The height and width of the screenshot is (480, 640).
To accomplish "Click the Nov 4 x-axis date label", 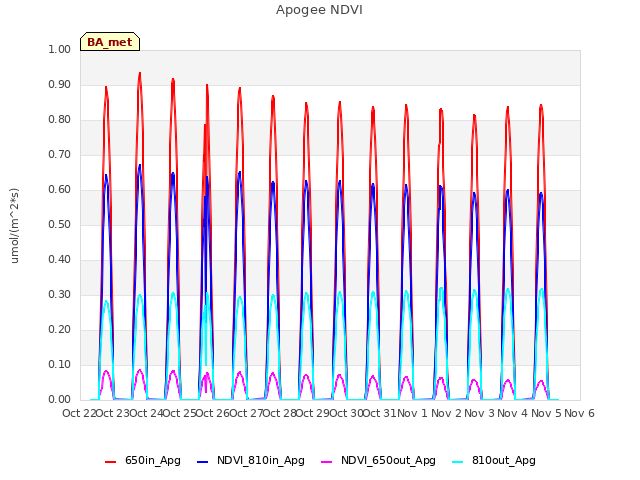I will point(513,413).
